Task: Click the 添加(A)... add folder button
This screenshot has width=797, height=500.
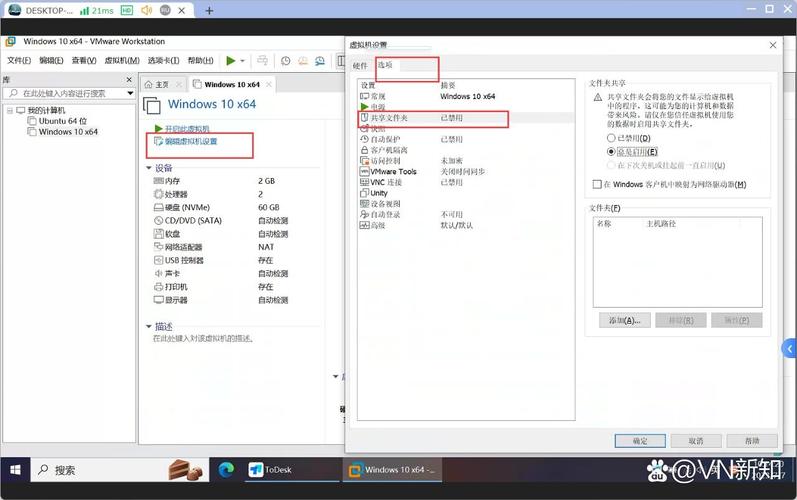Action: [624, 320]
